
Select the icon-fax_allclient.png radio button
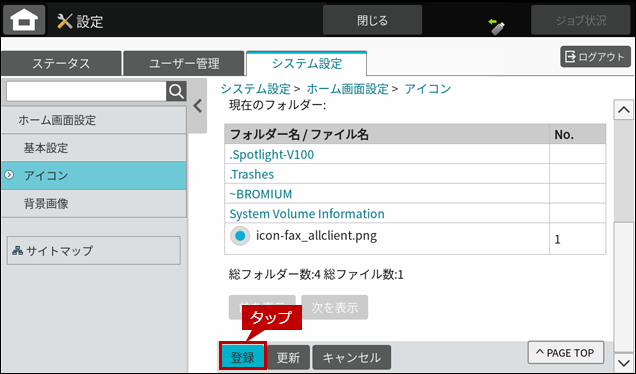240,236
